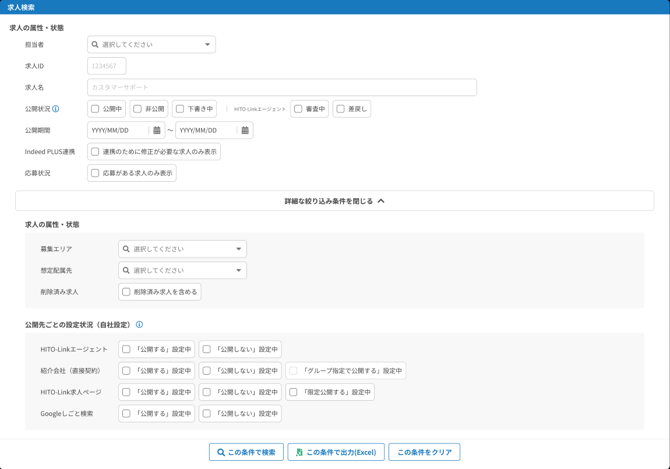The width and height of the screenshot is (670, 469).
Task: Open the start date calendar icon
Action: 157,130
